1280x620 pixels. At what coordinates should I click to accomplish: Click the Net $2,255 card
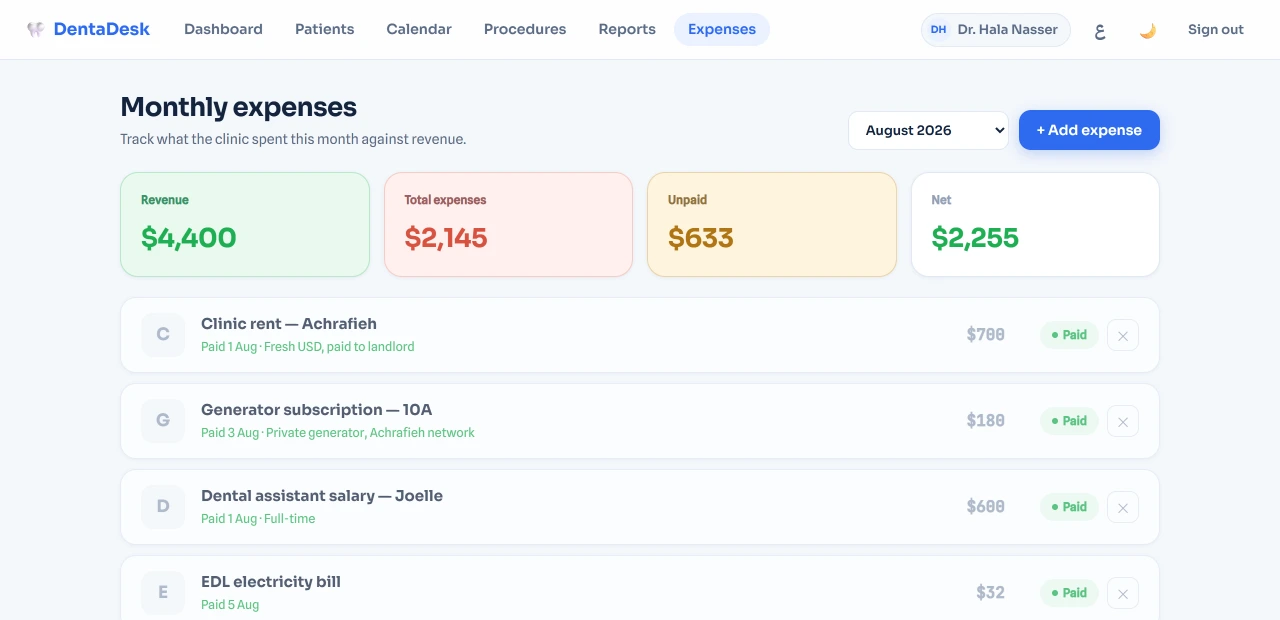1035,225
